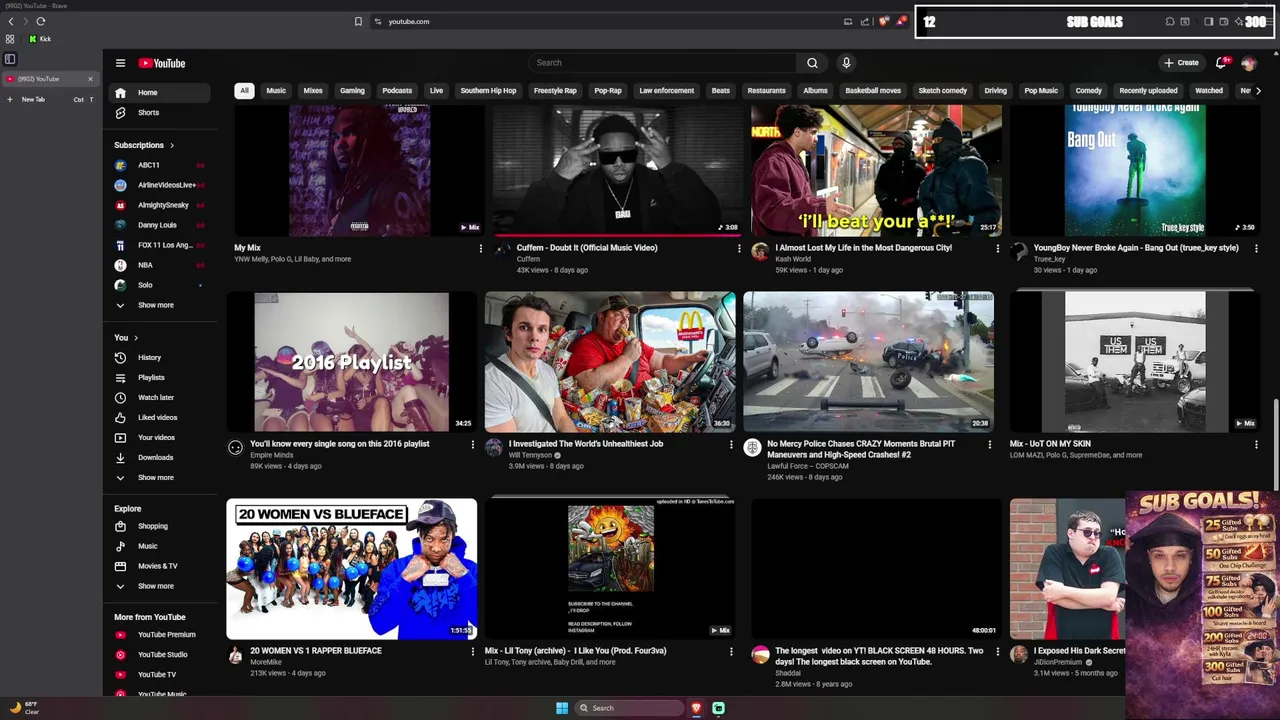Open Brave Shields lion icon
The width and height of the screenshot is (1280, 720).
[x=883, y=21]
